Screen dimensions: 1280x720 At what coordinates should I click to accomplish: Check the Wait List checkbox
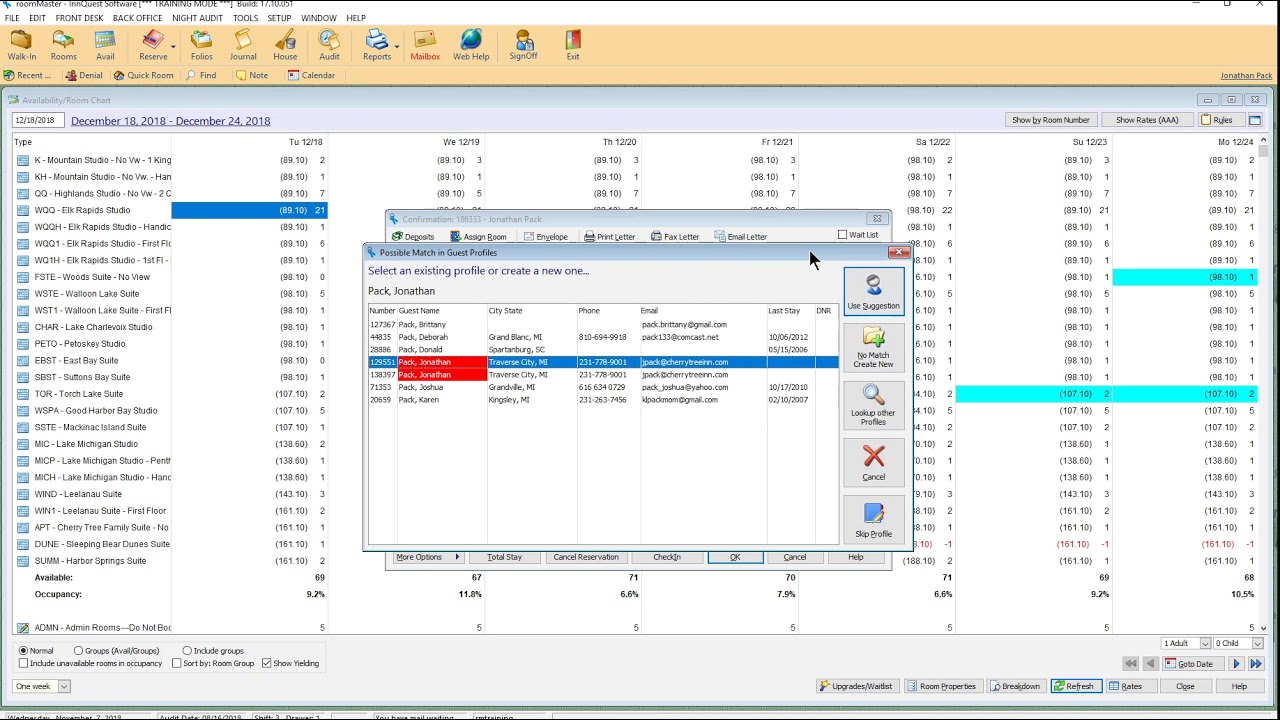[x=843, y=235]
